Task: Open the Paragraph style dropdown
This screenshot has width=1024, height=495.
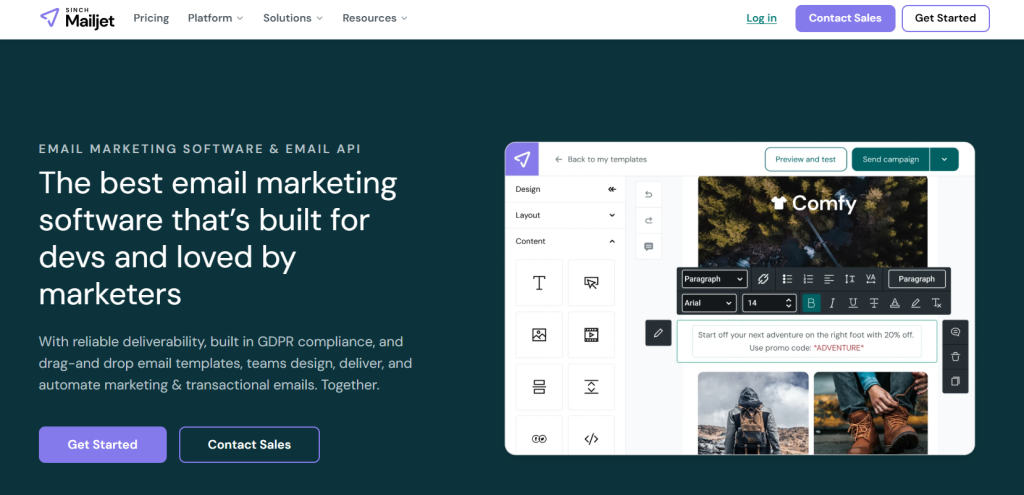Action: (714, 279)
